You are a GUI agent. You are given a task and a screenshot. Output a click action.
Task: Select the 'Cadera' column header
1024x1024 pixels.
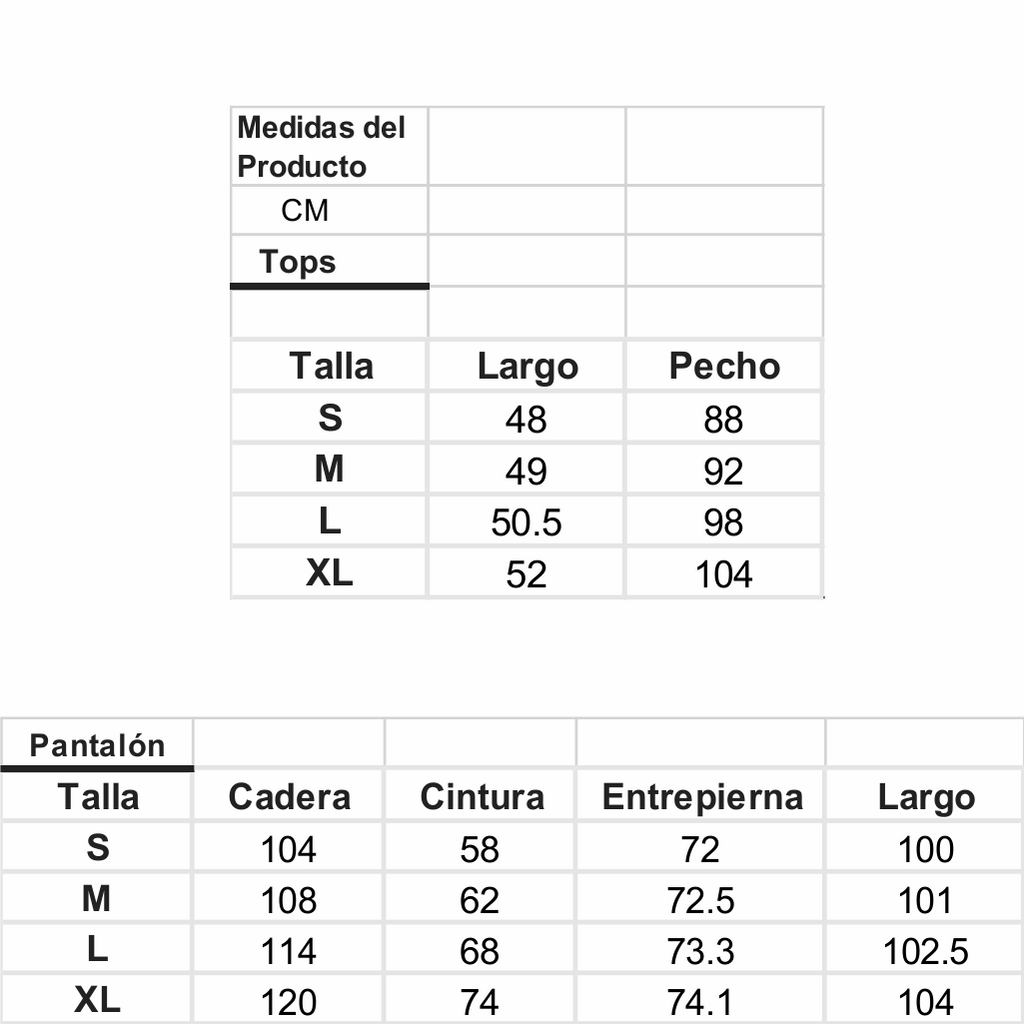[289, 797]
